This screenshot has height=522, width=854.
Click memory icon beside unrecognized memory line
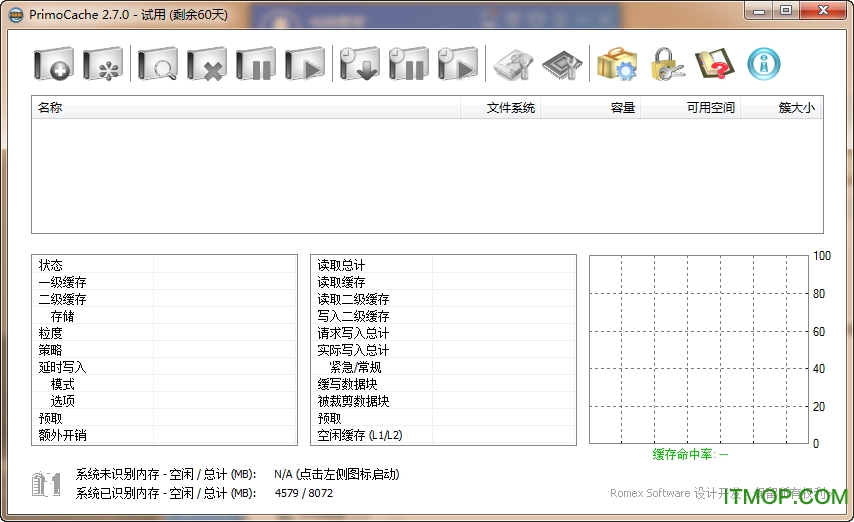(x=46, y=484)
